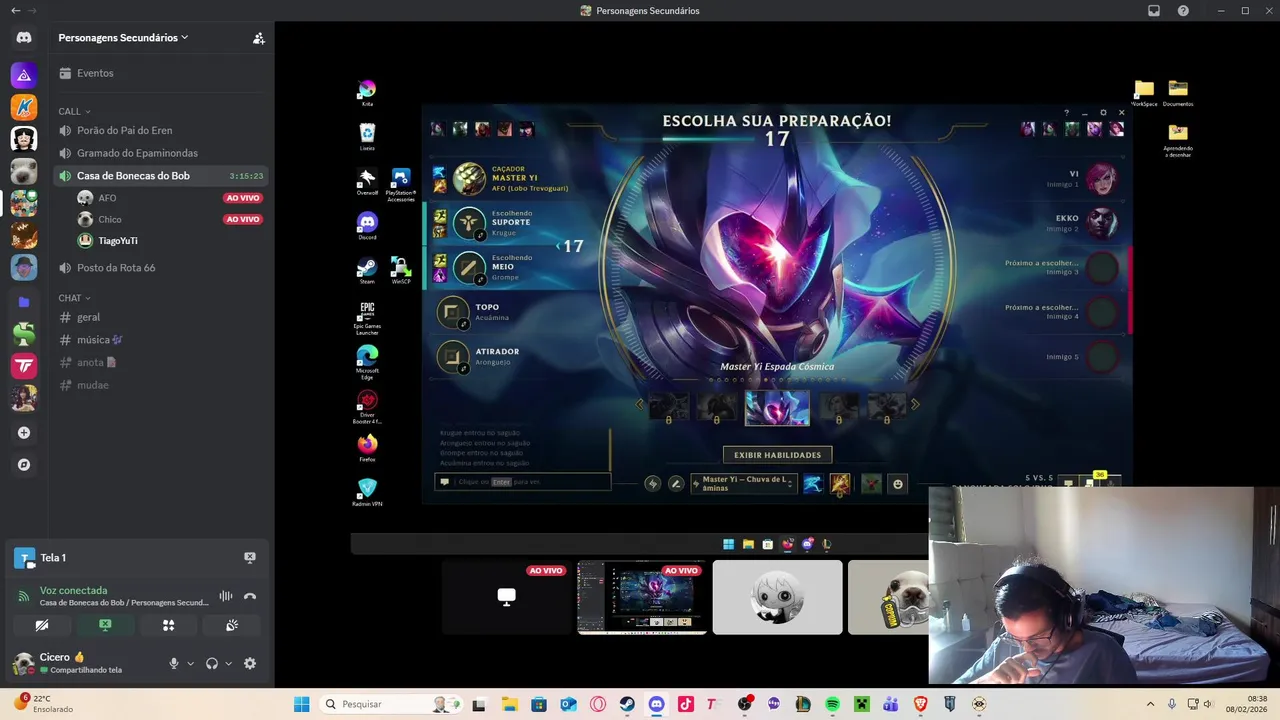Select user Chico in voice channel

[x=170, y=219]
